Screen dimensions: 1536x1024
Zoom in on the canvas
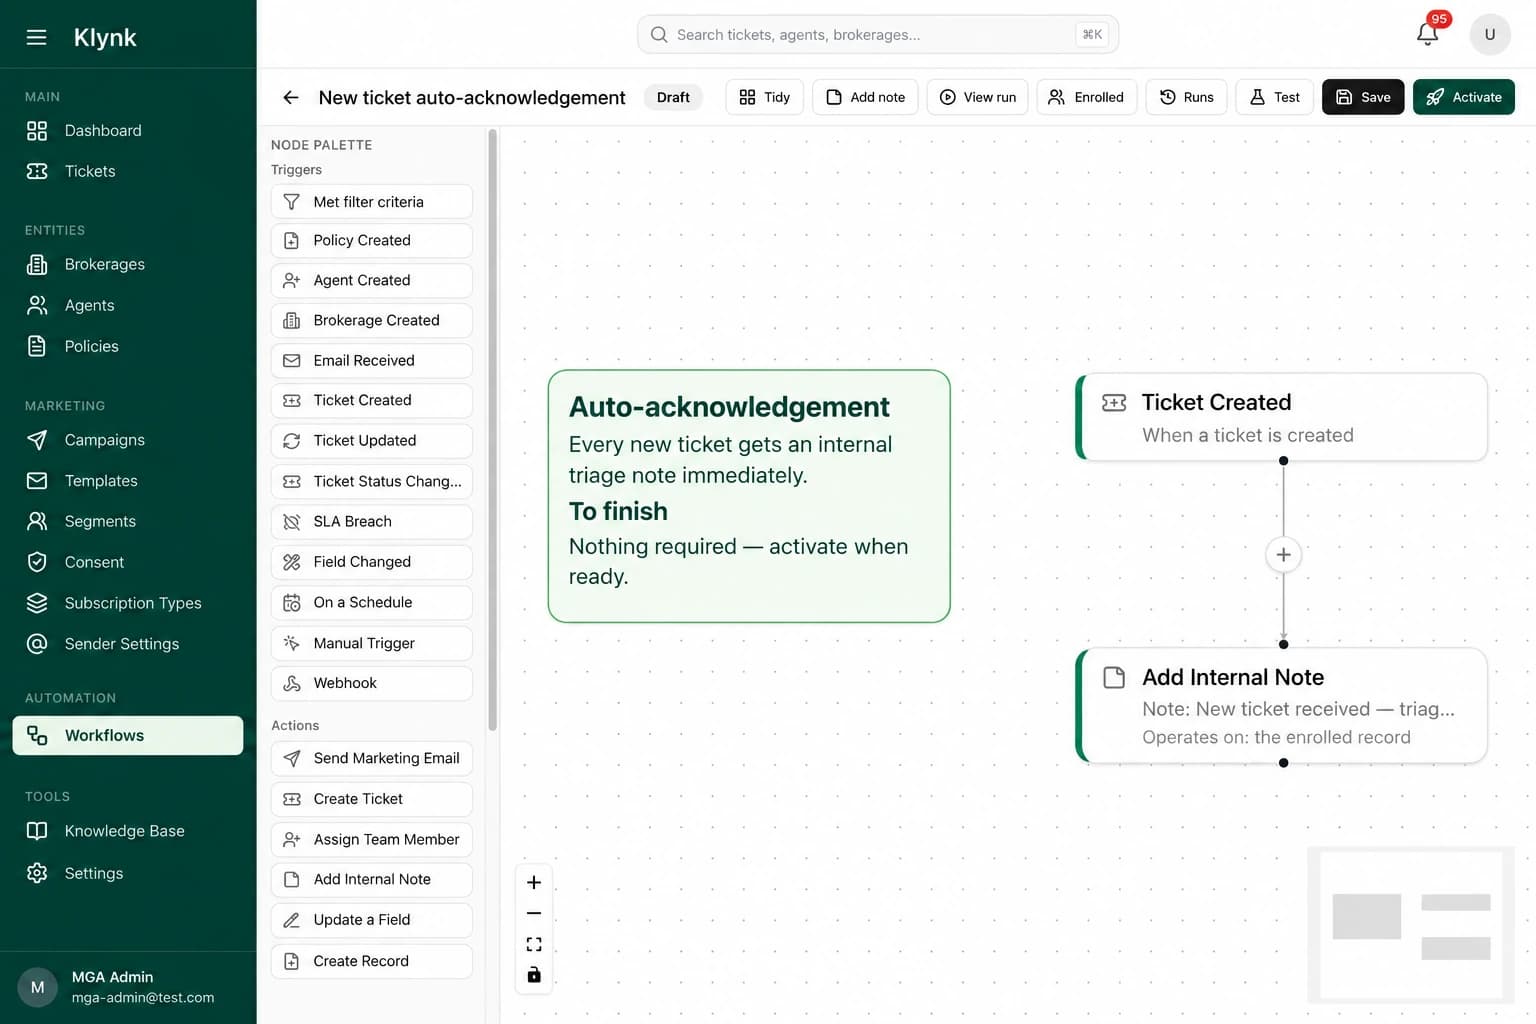(x=534, y=882)
